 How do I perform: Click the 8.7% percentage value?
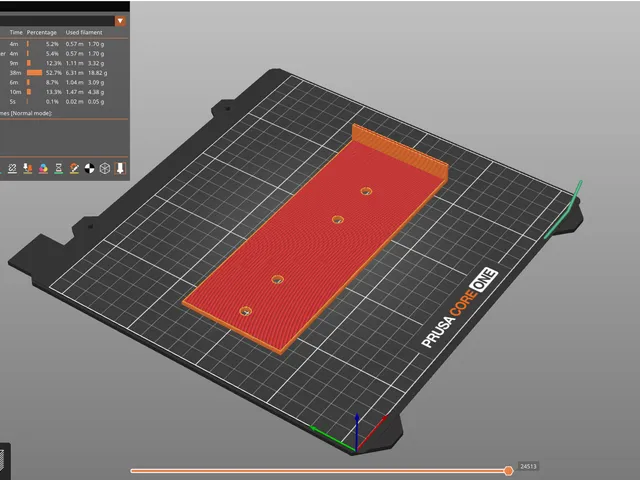coord(52,82)
